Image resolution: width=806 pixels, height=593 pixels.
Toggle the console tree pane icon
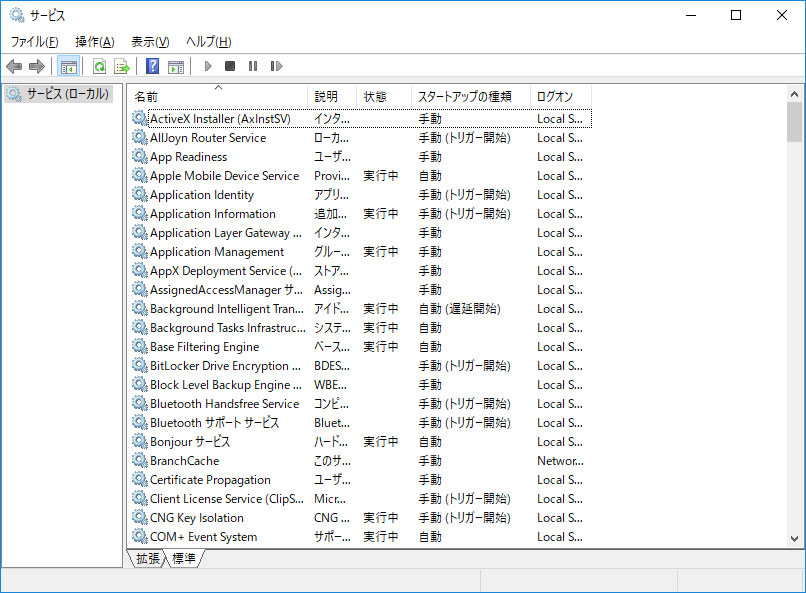pos(68,66)
